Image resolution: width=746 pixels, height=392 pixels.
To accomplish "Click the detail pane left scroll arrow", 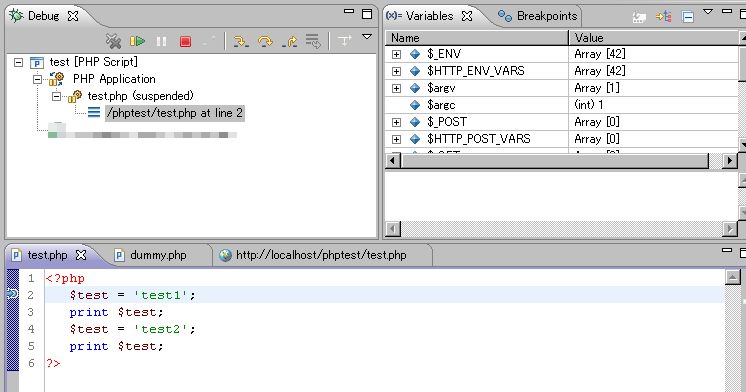I will tap(393, 229).
